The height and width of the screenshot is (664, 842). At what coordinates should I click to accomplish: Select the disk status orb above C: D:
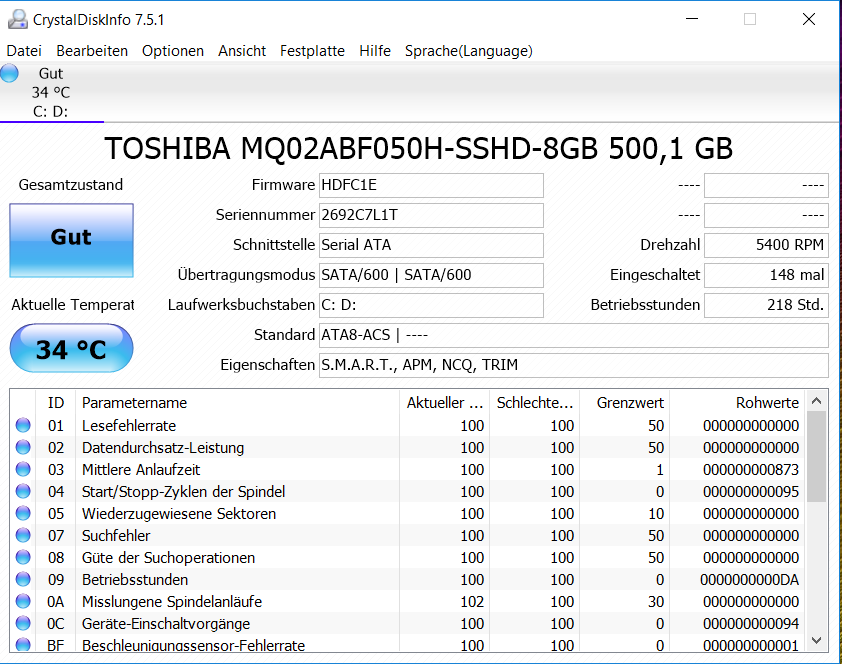coord(10,73)
